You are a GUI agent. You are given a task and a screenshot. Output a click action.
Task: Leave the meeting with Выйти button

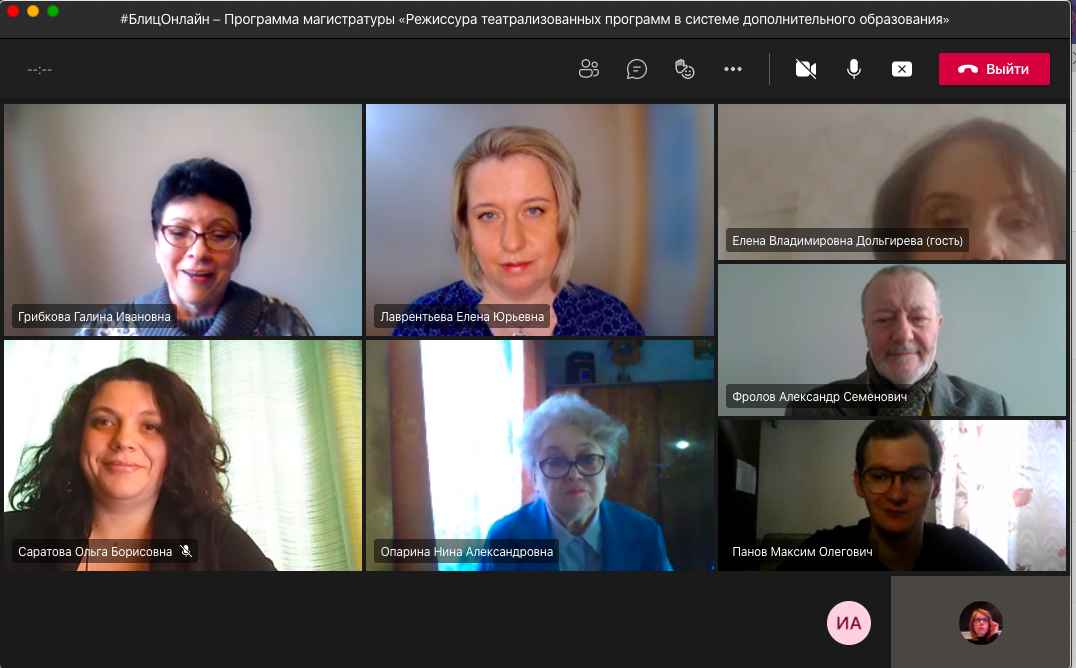(x=994, y=69)
